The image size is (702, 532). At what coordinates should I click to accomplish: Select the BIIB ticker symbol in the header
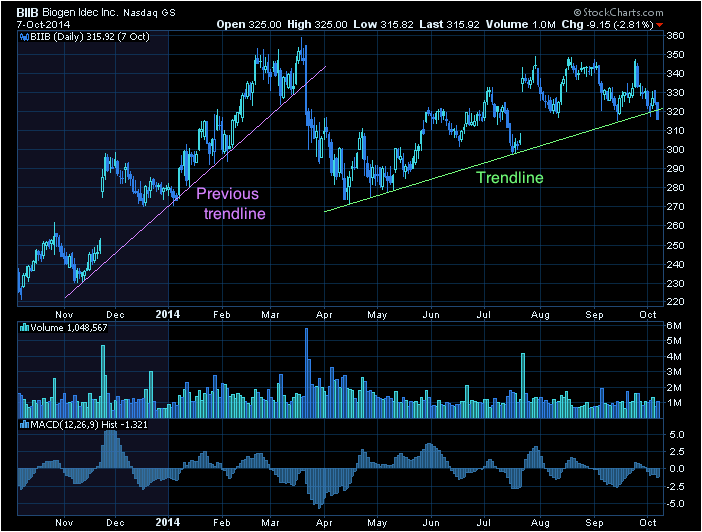(27, 13)
